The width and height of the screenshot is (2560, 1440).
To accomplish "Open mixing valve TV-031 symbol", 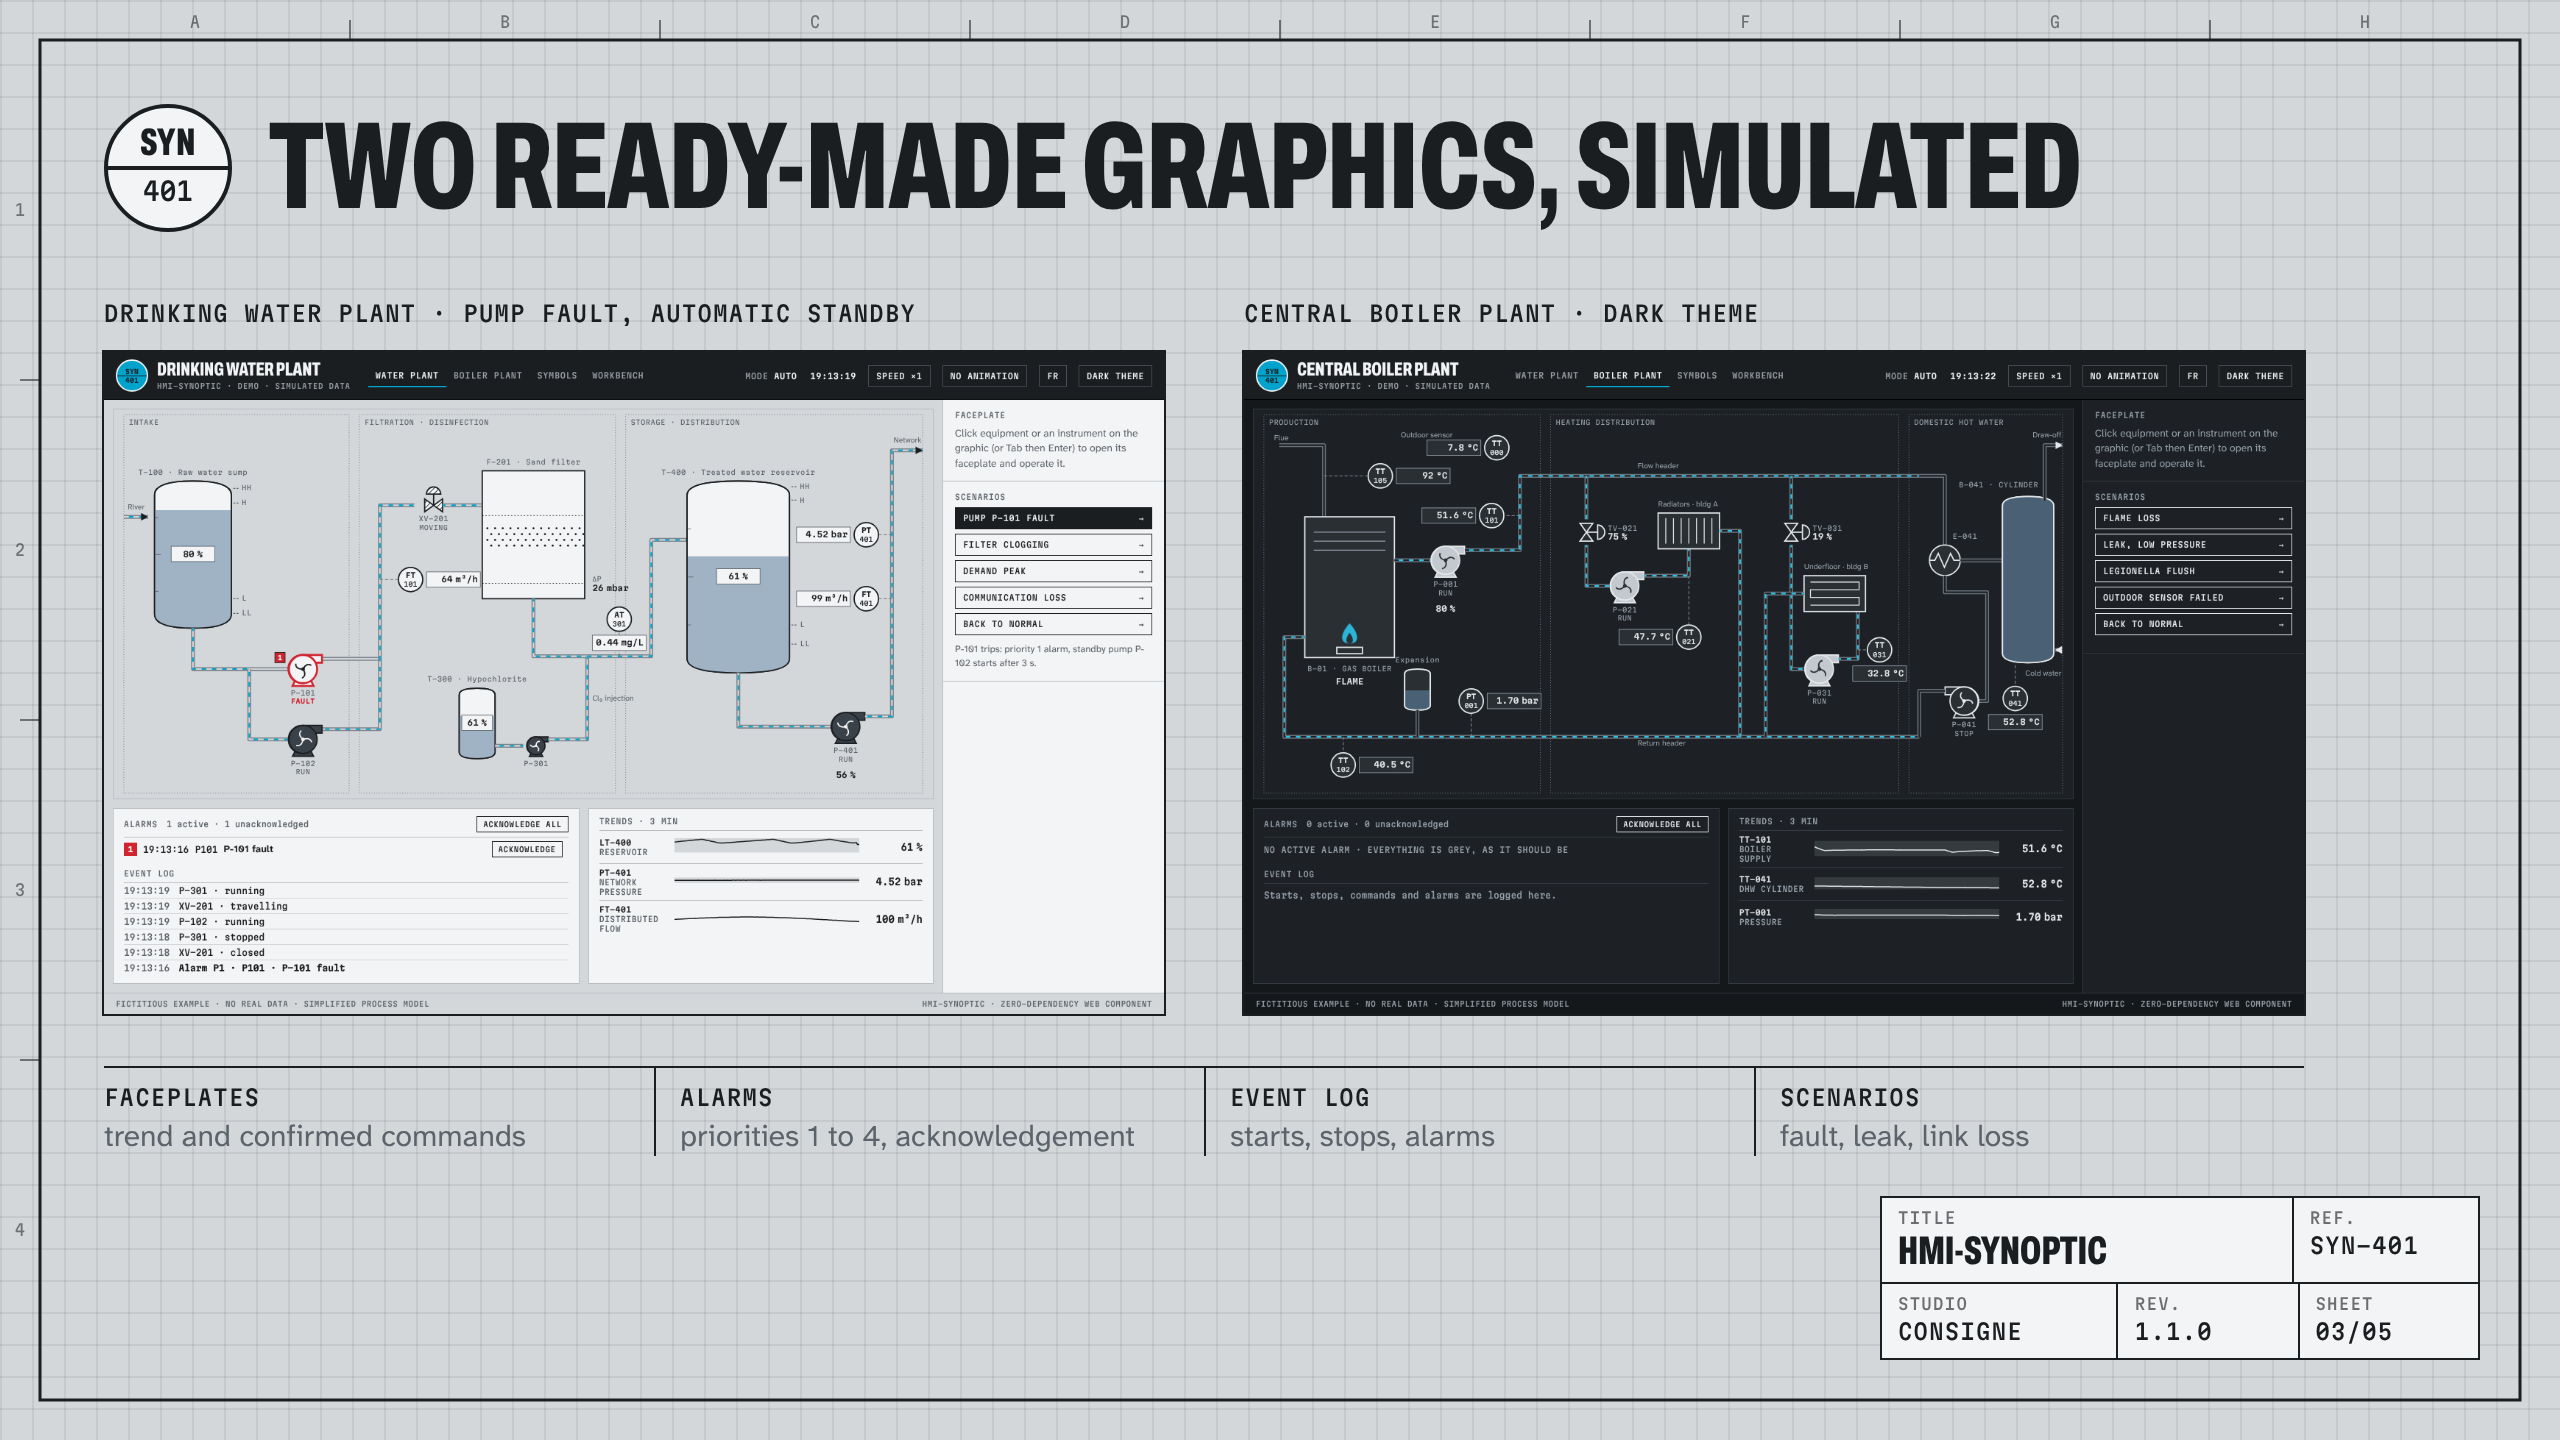I will 1797,532.
